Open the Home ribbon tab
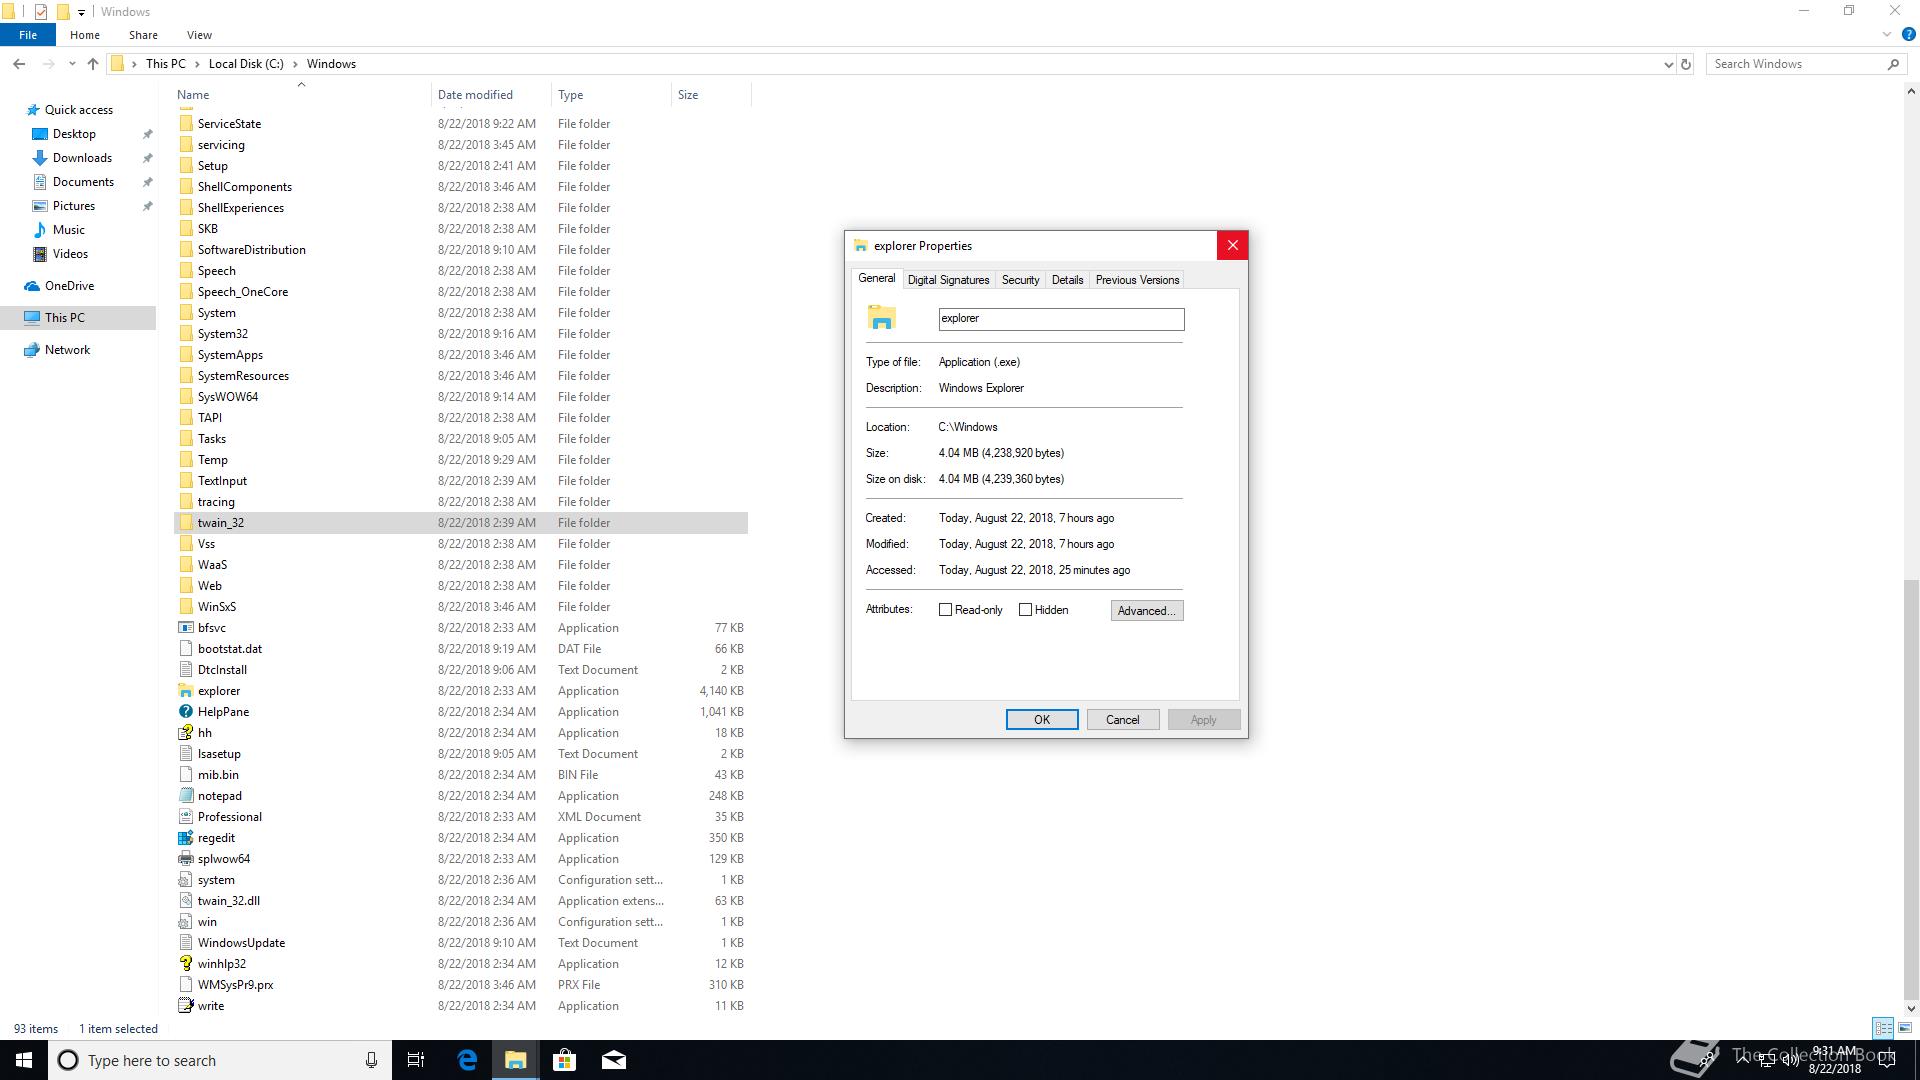The height and width of the screenshot is (1080, 1920). point(85,35)
